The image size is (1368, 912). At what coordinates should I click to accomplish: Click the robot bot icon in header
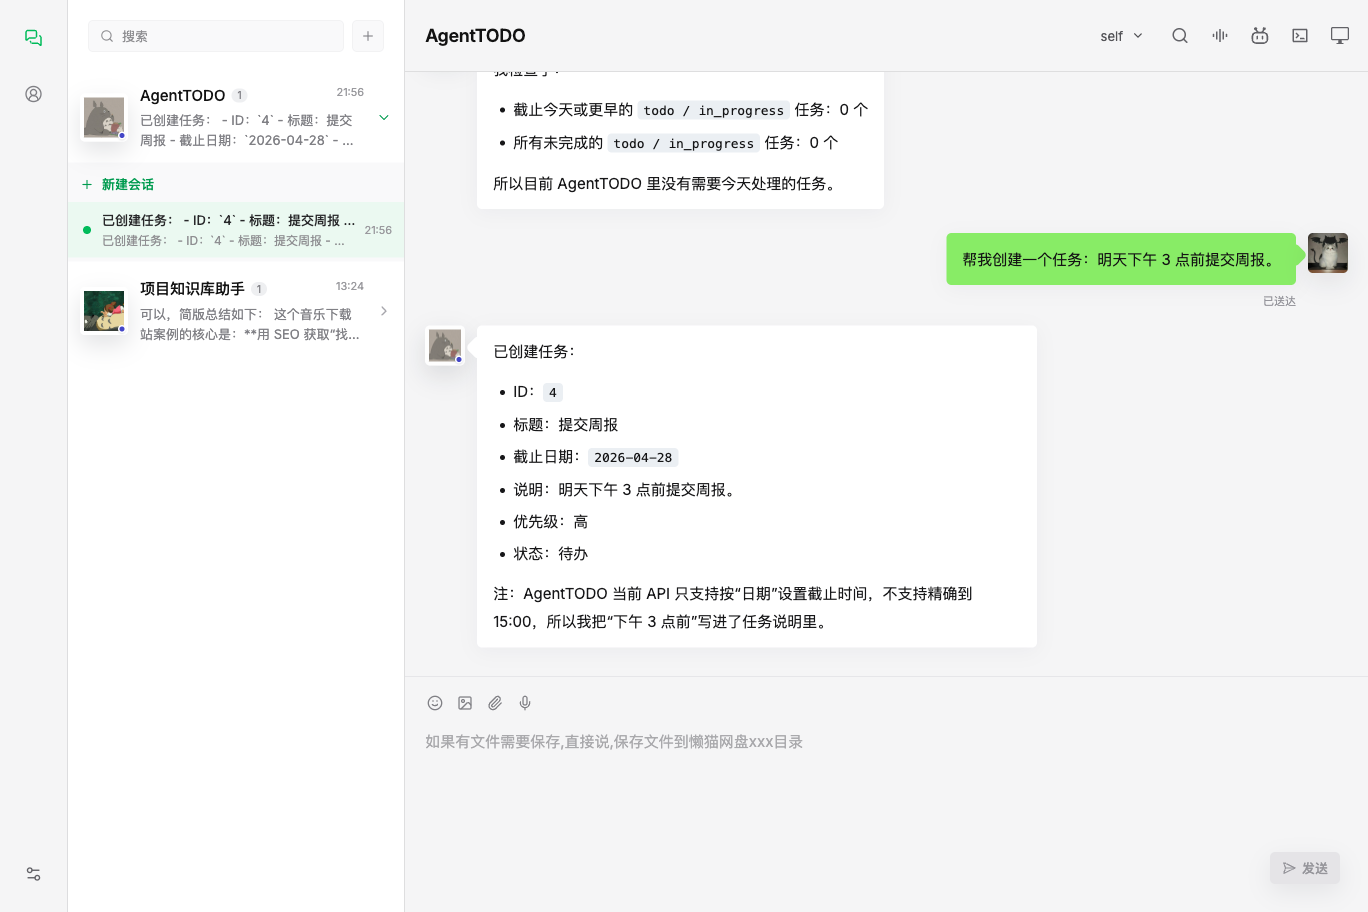click(1260, 36)
